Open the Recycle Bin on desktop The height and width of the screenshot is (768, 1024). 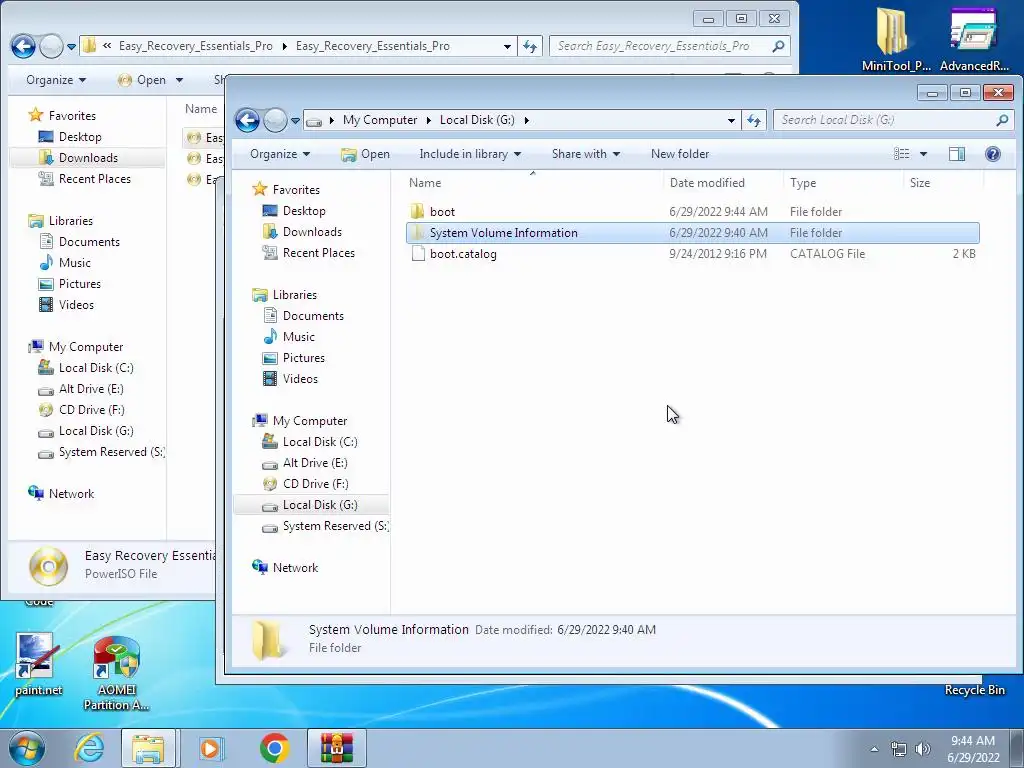pyautogui.click(x=974, y=690)
